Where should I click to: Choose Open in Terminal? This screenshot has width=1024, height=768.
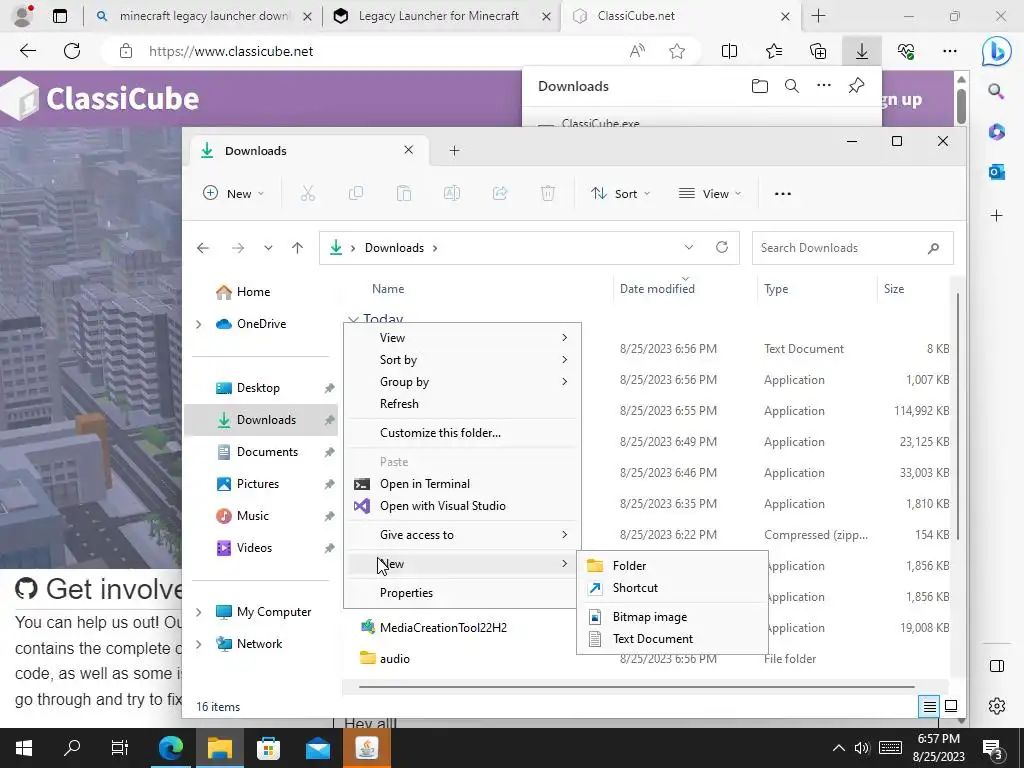click(x=462, y=484)
